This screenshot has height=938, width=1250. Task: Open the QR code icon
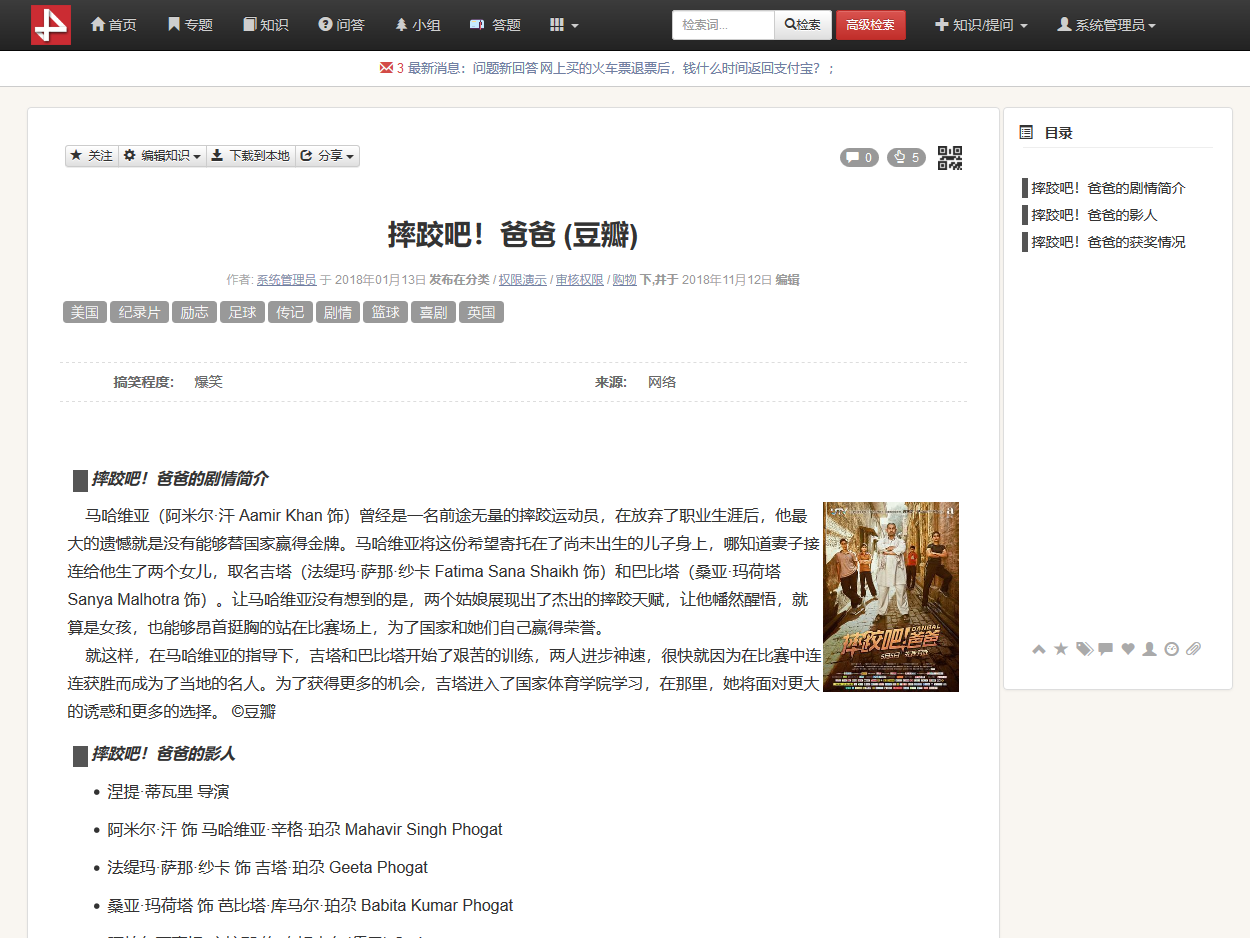click(949, 157)
